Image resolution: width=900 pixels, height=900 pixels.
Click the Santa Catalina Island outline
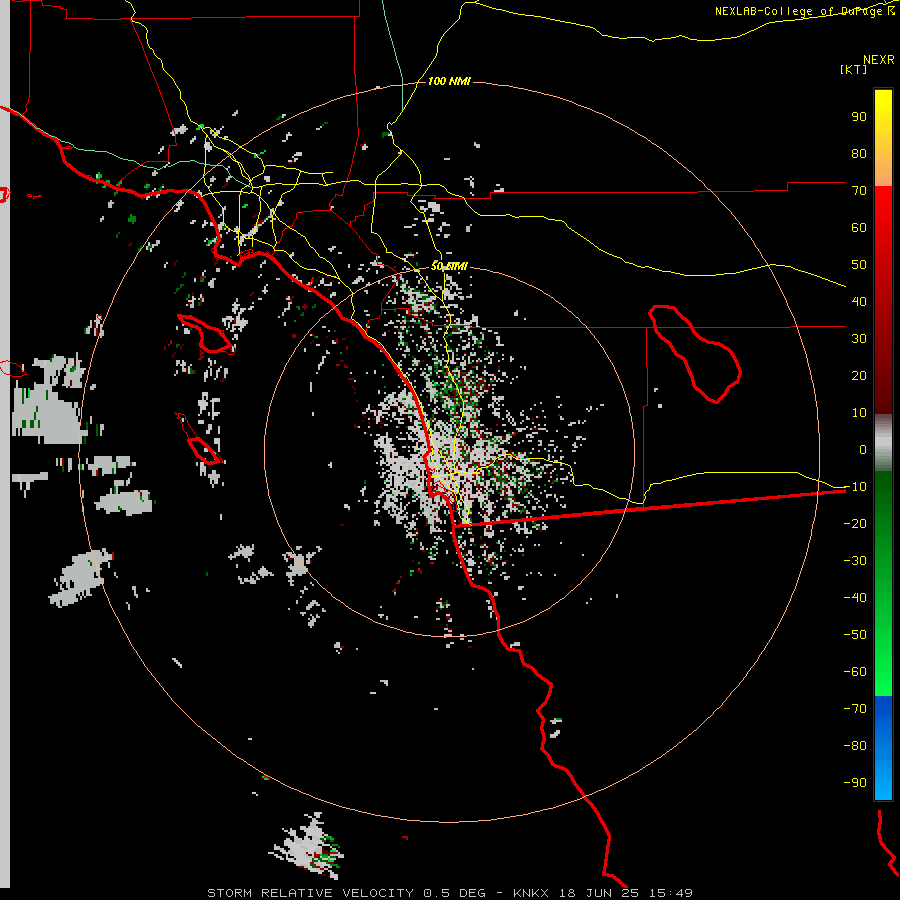tap(205, 333)
